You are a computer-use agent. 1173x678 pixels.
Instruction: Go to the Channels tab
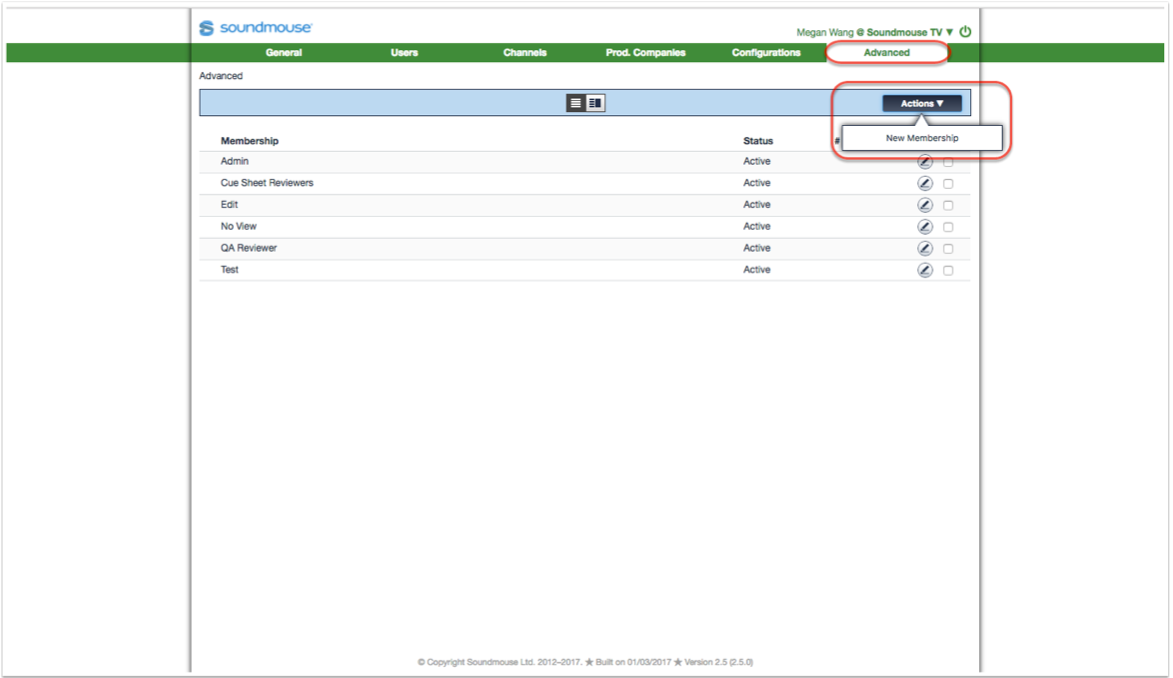(524, 52)
